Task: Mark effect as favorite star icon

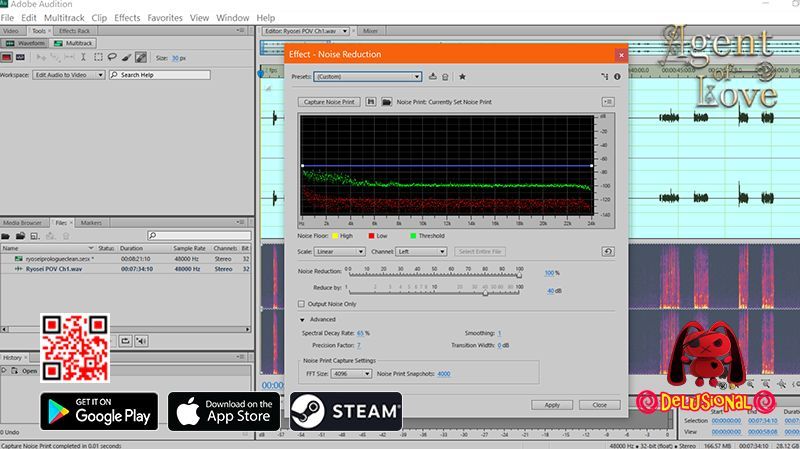Action: tap(462, 77)
